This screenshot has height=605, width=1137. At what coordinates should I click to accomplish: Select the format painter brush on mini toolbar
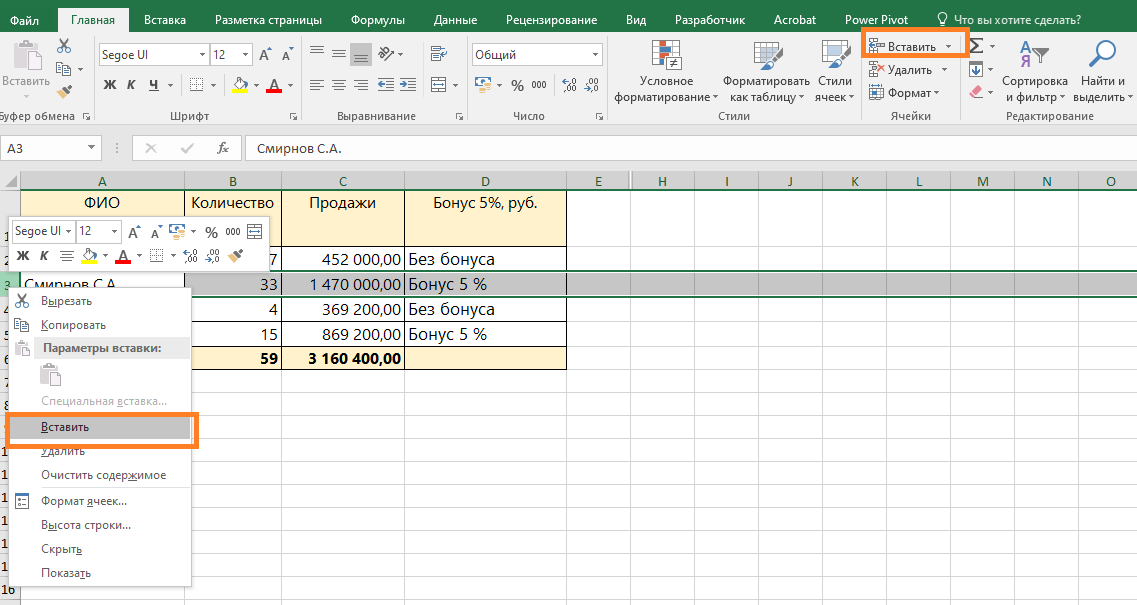236,255
